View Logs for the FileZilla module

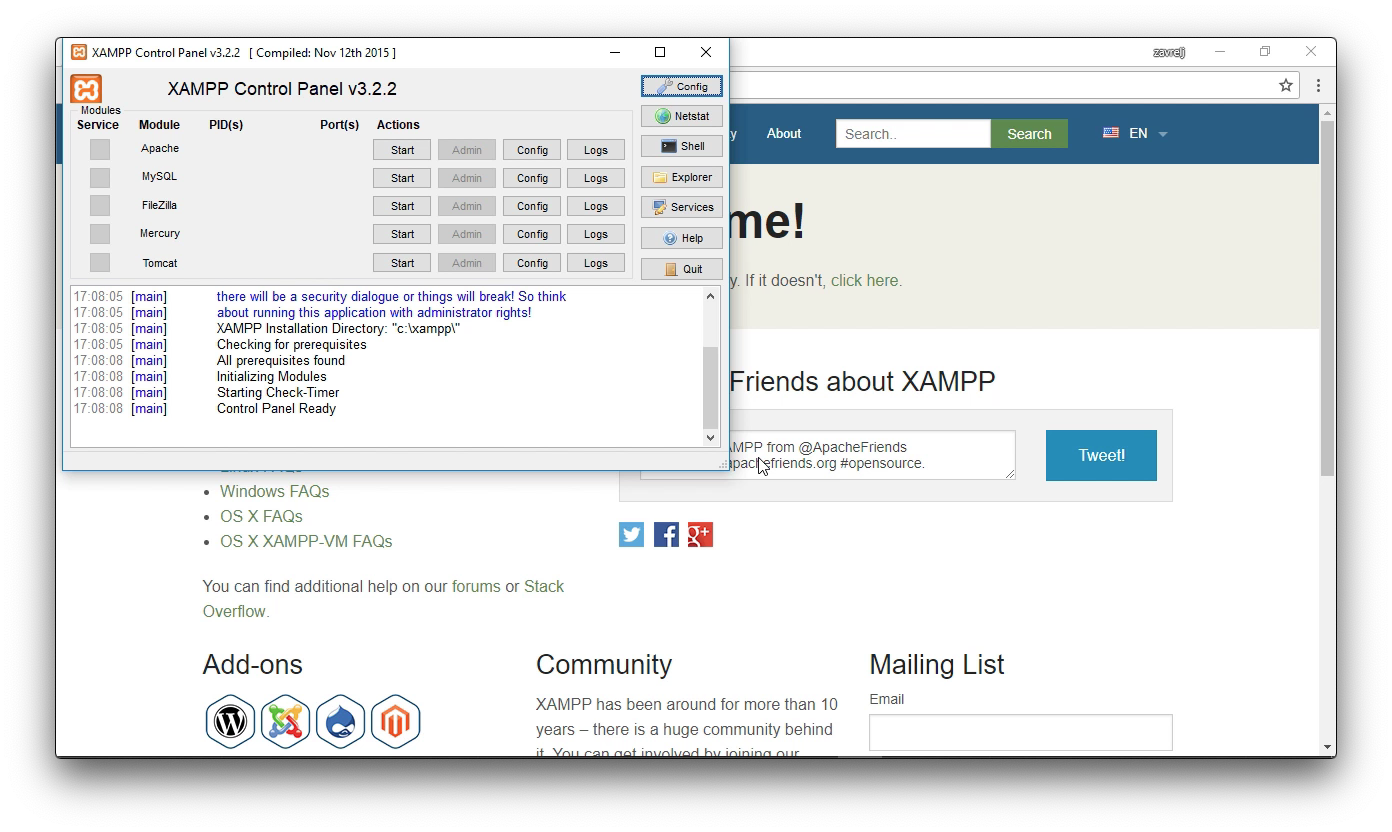(596, 206)
